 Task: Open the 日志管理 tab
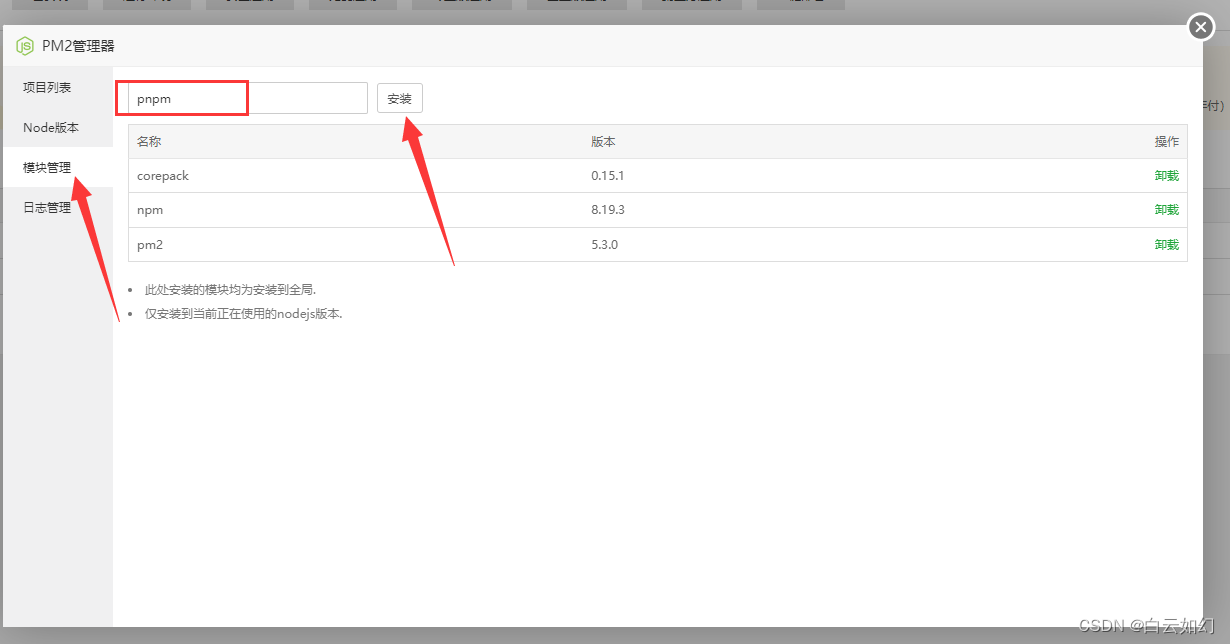[x=57, y=207]
